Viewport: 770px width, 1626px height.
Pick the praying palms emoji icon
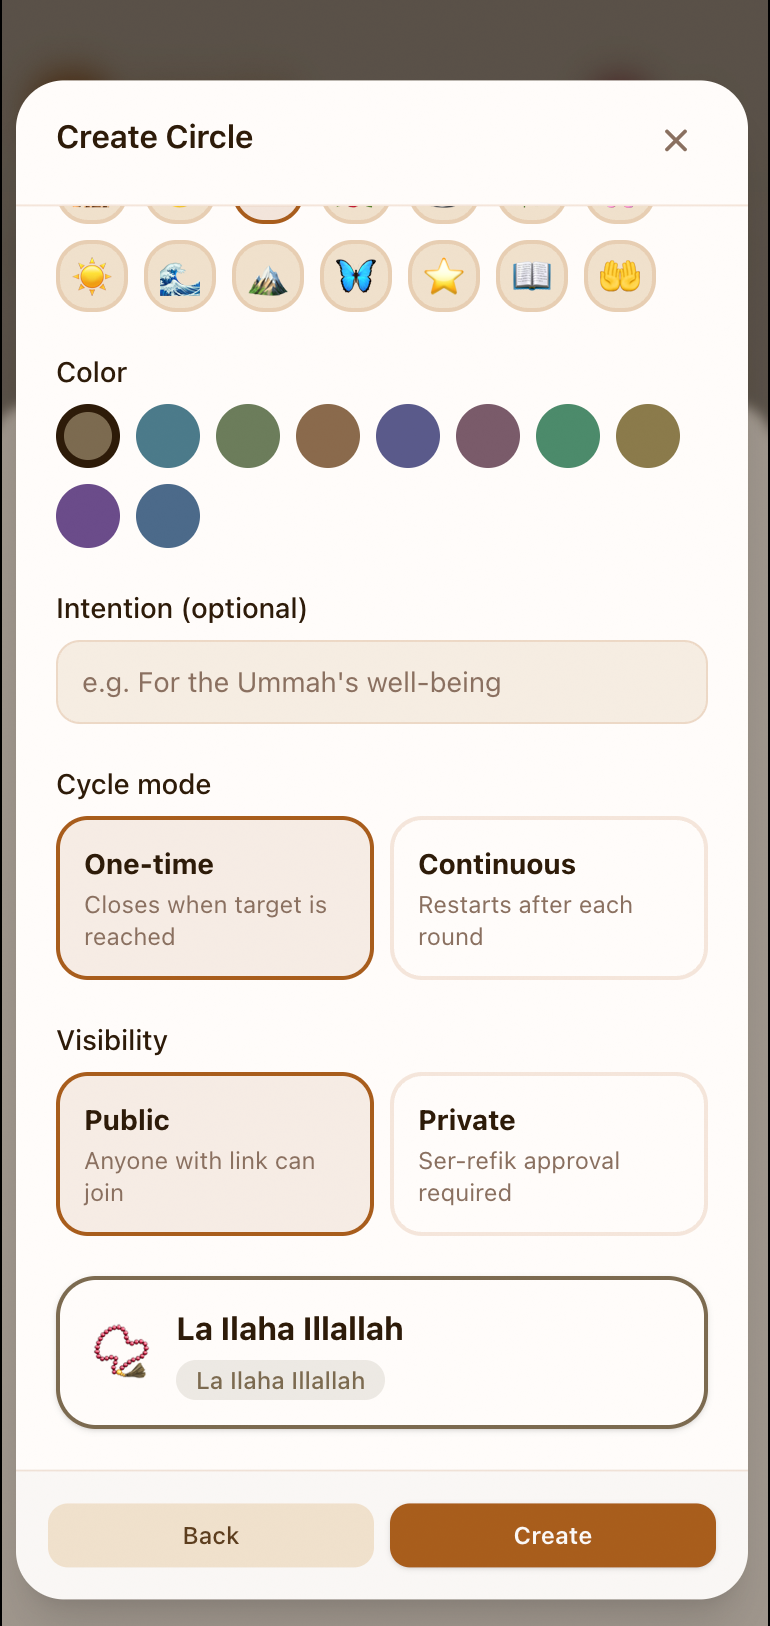620,276
